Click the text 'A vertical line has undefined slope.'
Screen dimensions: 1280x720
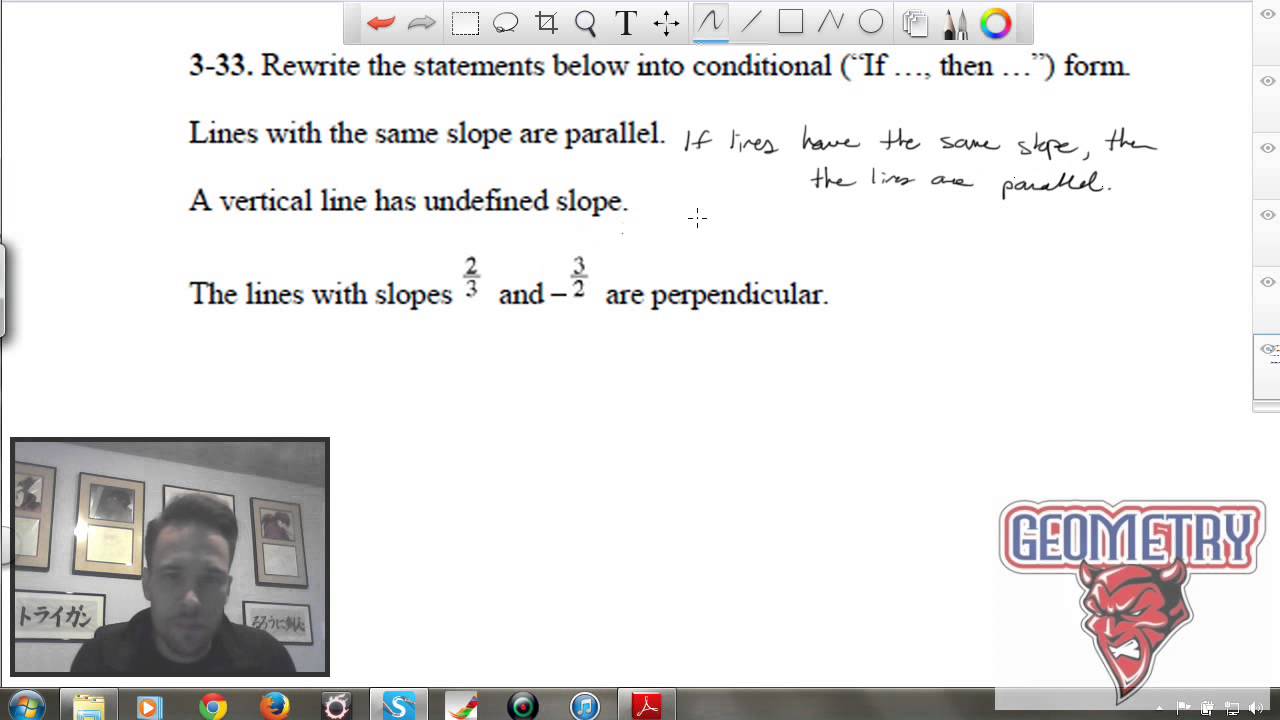pos(409,201)
